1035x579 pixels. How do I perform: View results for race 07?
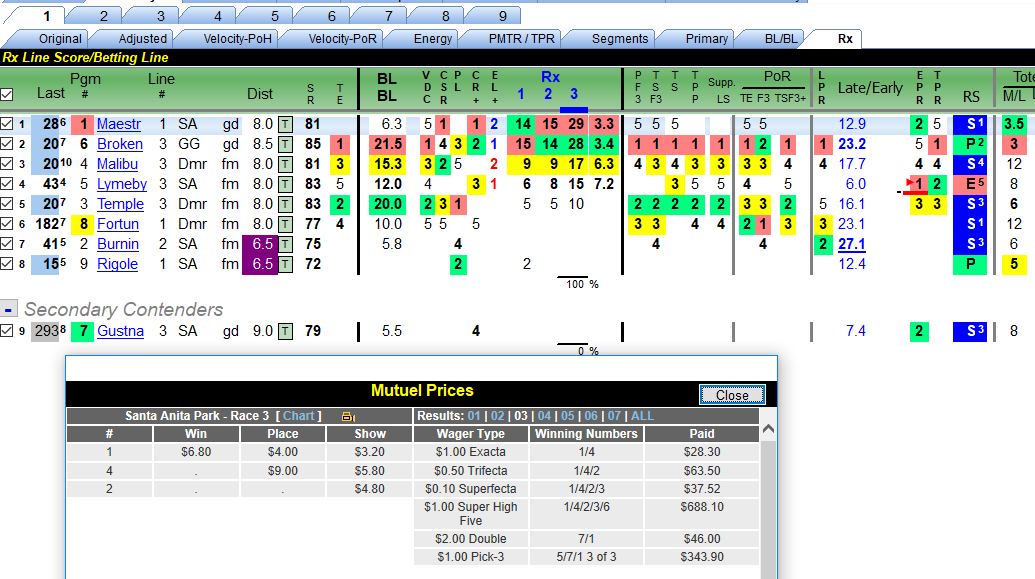[614, 416]
